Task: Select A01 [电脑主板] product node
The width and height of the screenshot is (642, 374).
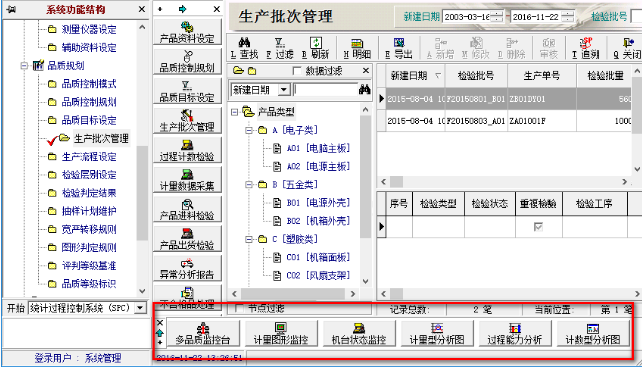Action: pyautogui.click(x=318, y=148)
